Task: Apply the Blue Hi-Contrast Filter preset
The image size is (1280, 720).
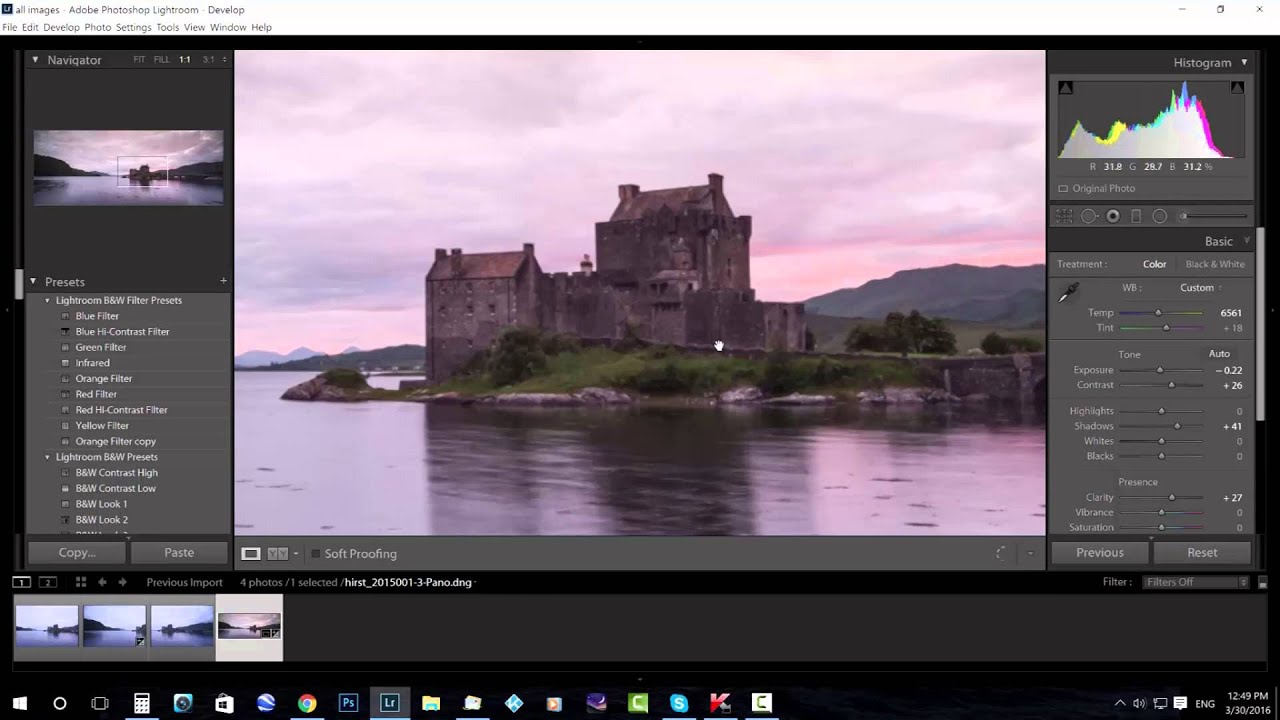Action: click(122, 332)
